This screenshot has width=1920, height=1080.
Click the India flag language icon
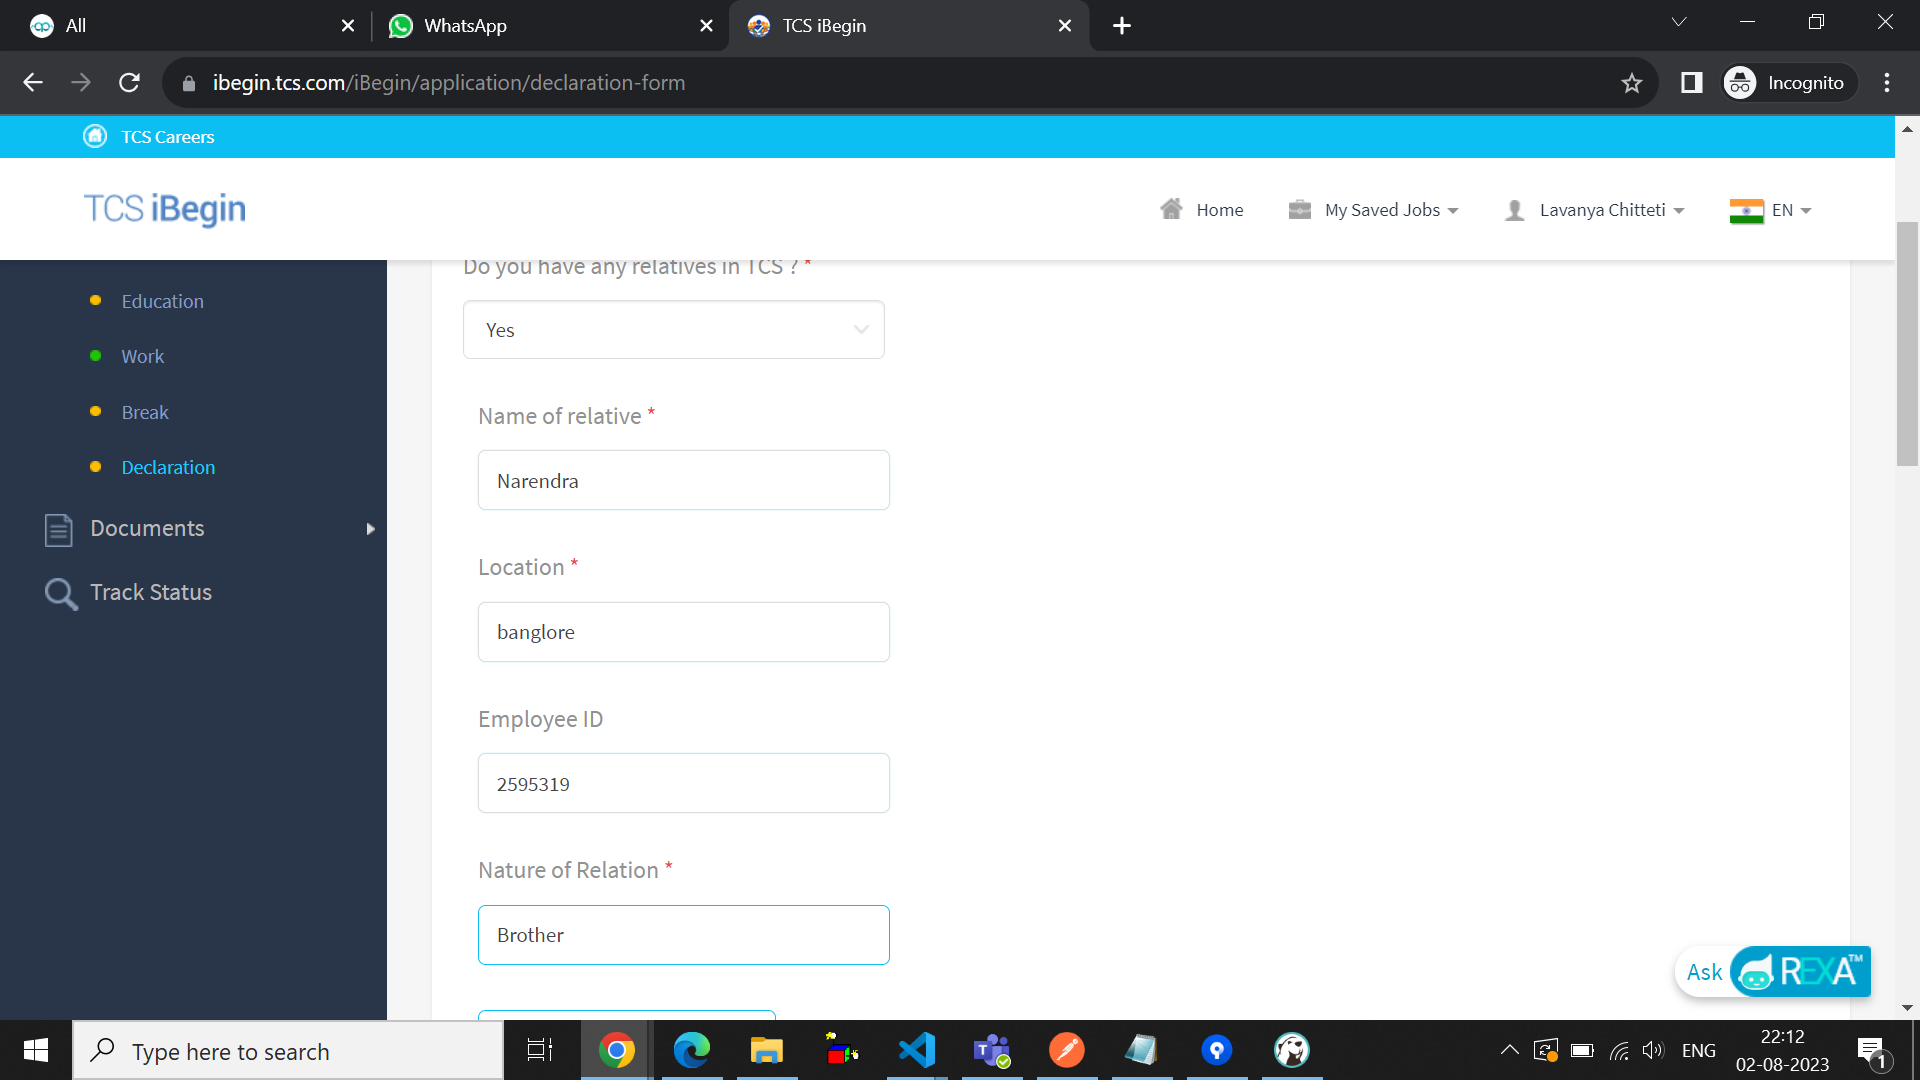point(1746,211)
